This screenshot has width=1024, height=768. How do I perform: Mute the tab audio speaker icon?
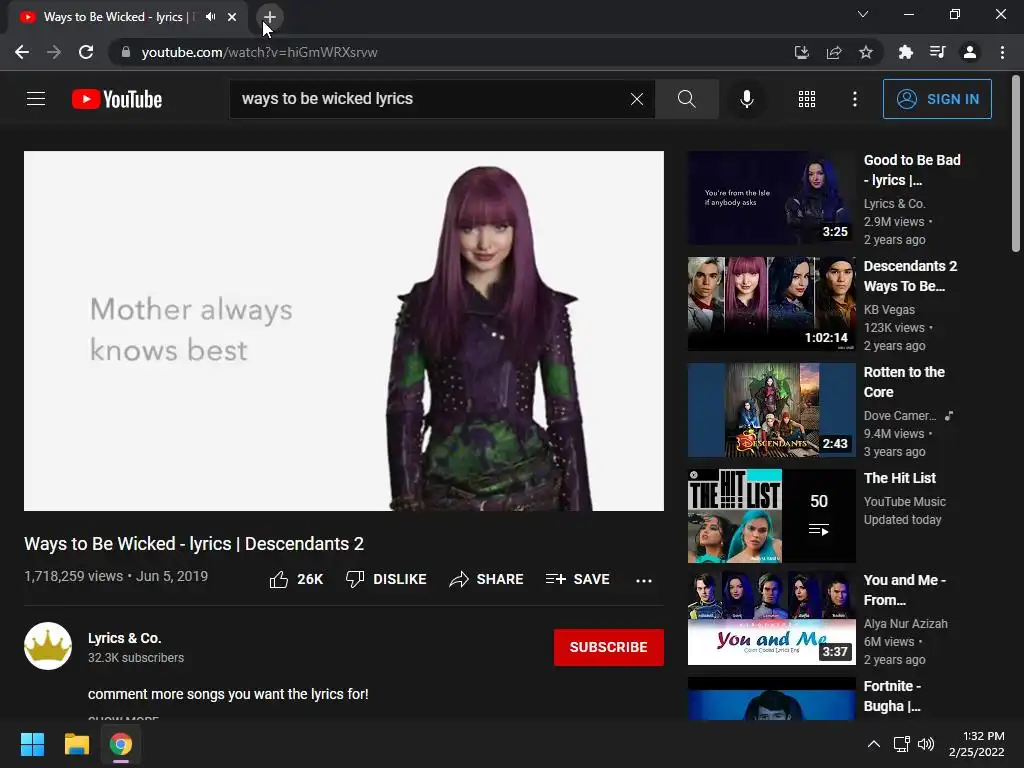[x=210, y=17]
